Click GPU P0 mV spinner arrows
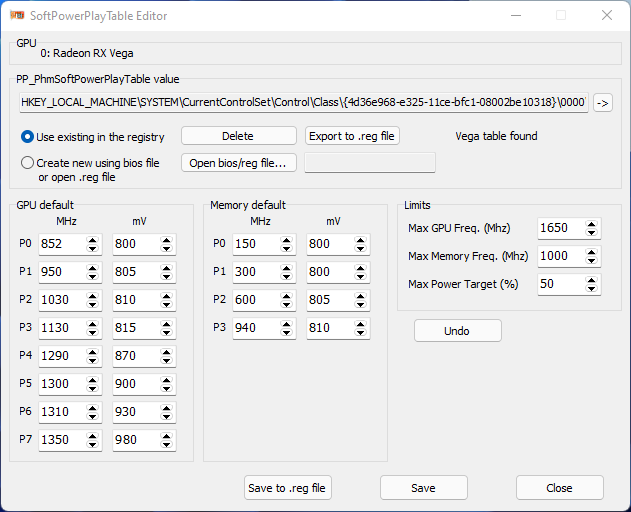The width and height of the screenshot is (631, 512). tap(167, 244)
